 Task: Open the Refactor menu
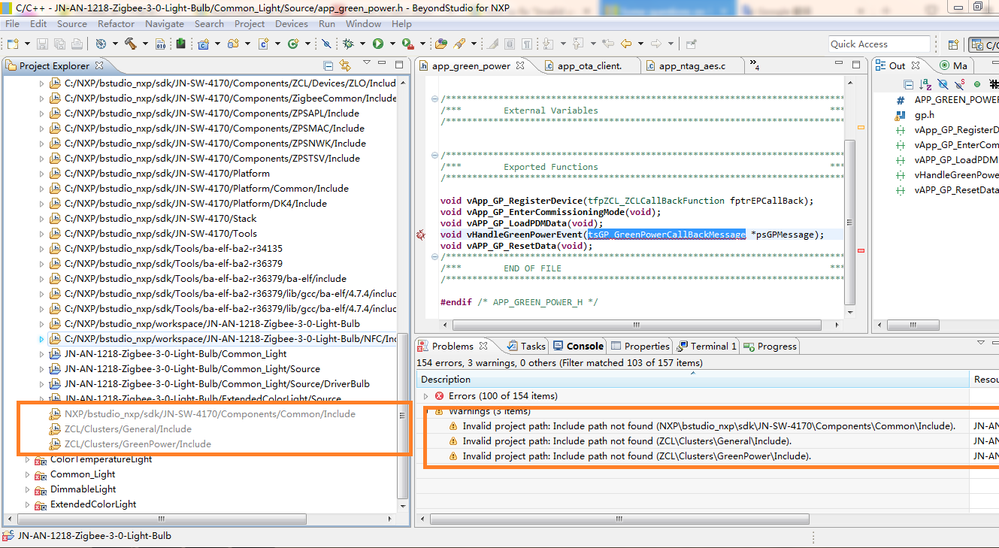[x=116, y=24]
